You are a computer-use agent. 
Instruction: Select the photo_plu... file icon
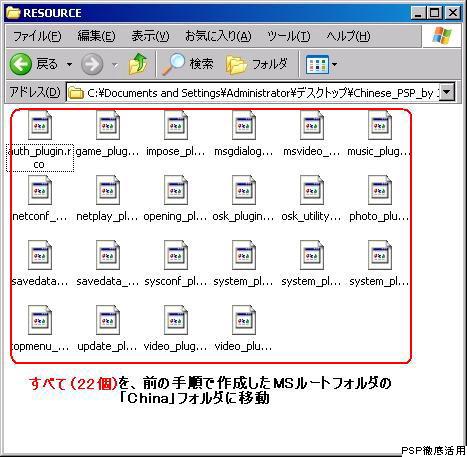coord(380,190)
